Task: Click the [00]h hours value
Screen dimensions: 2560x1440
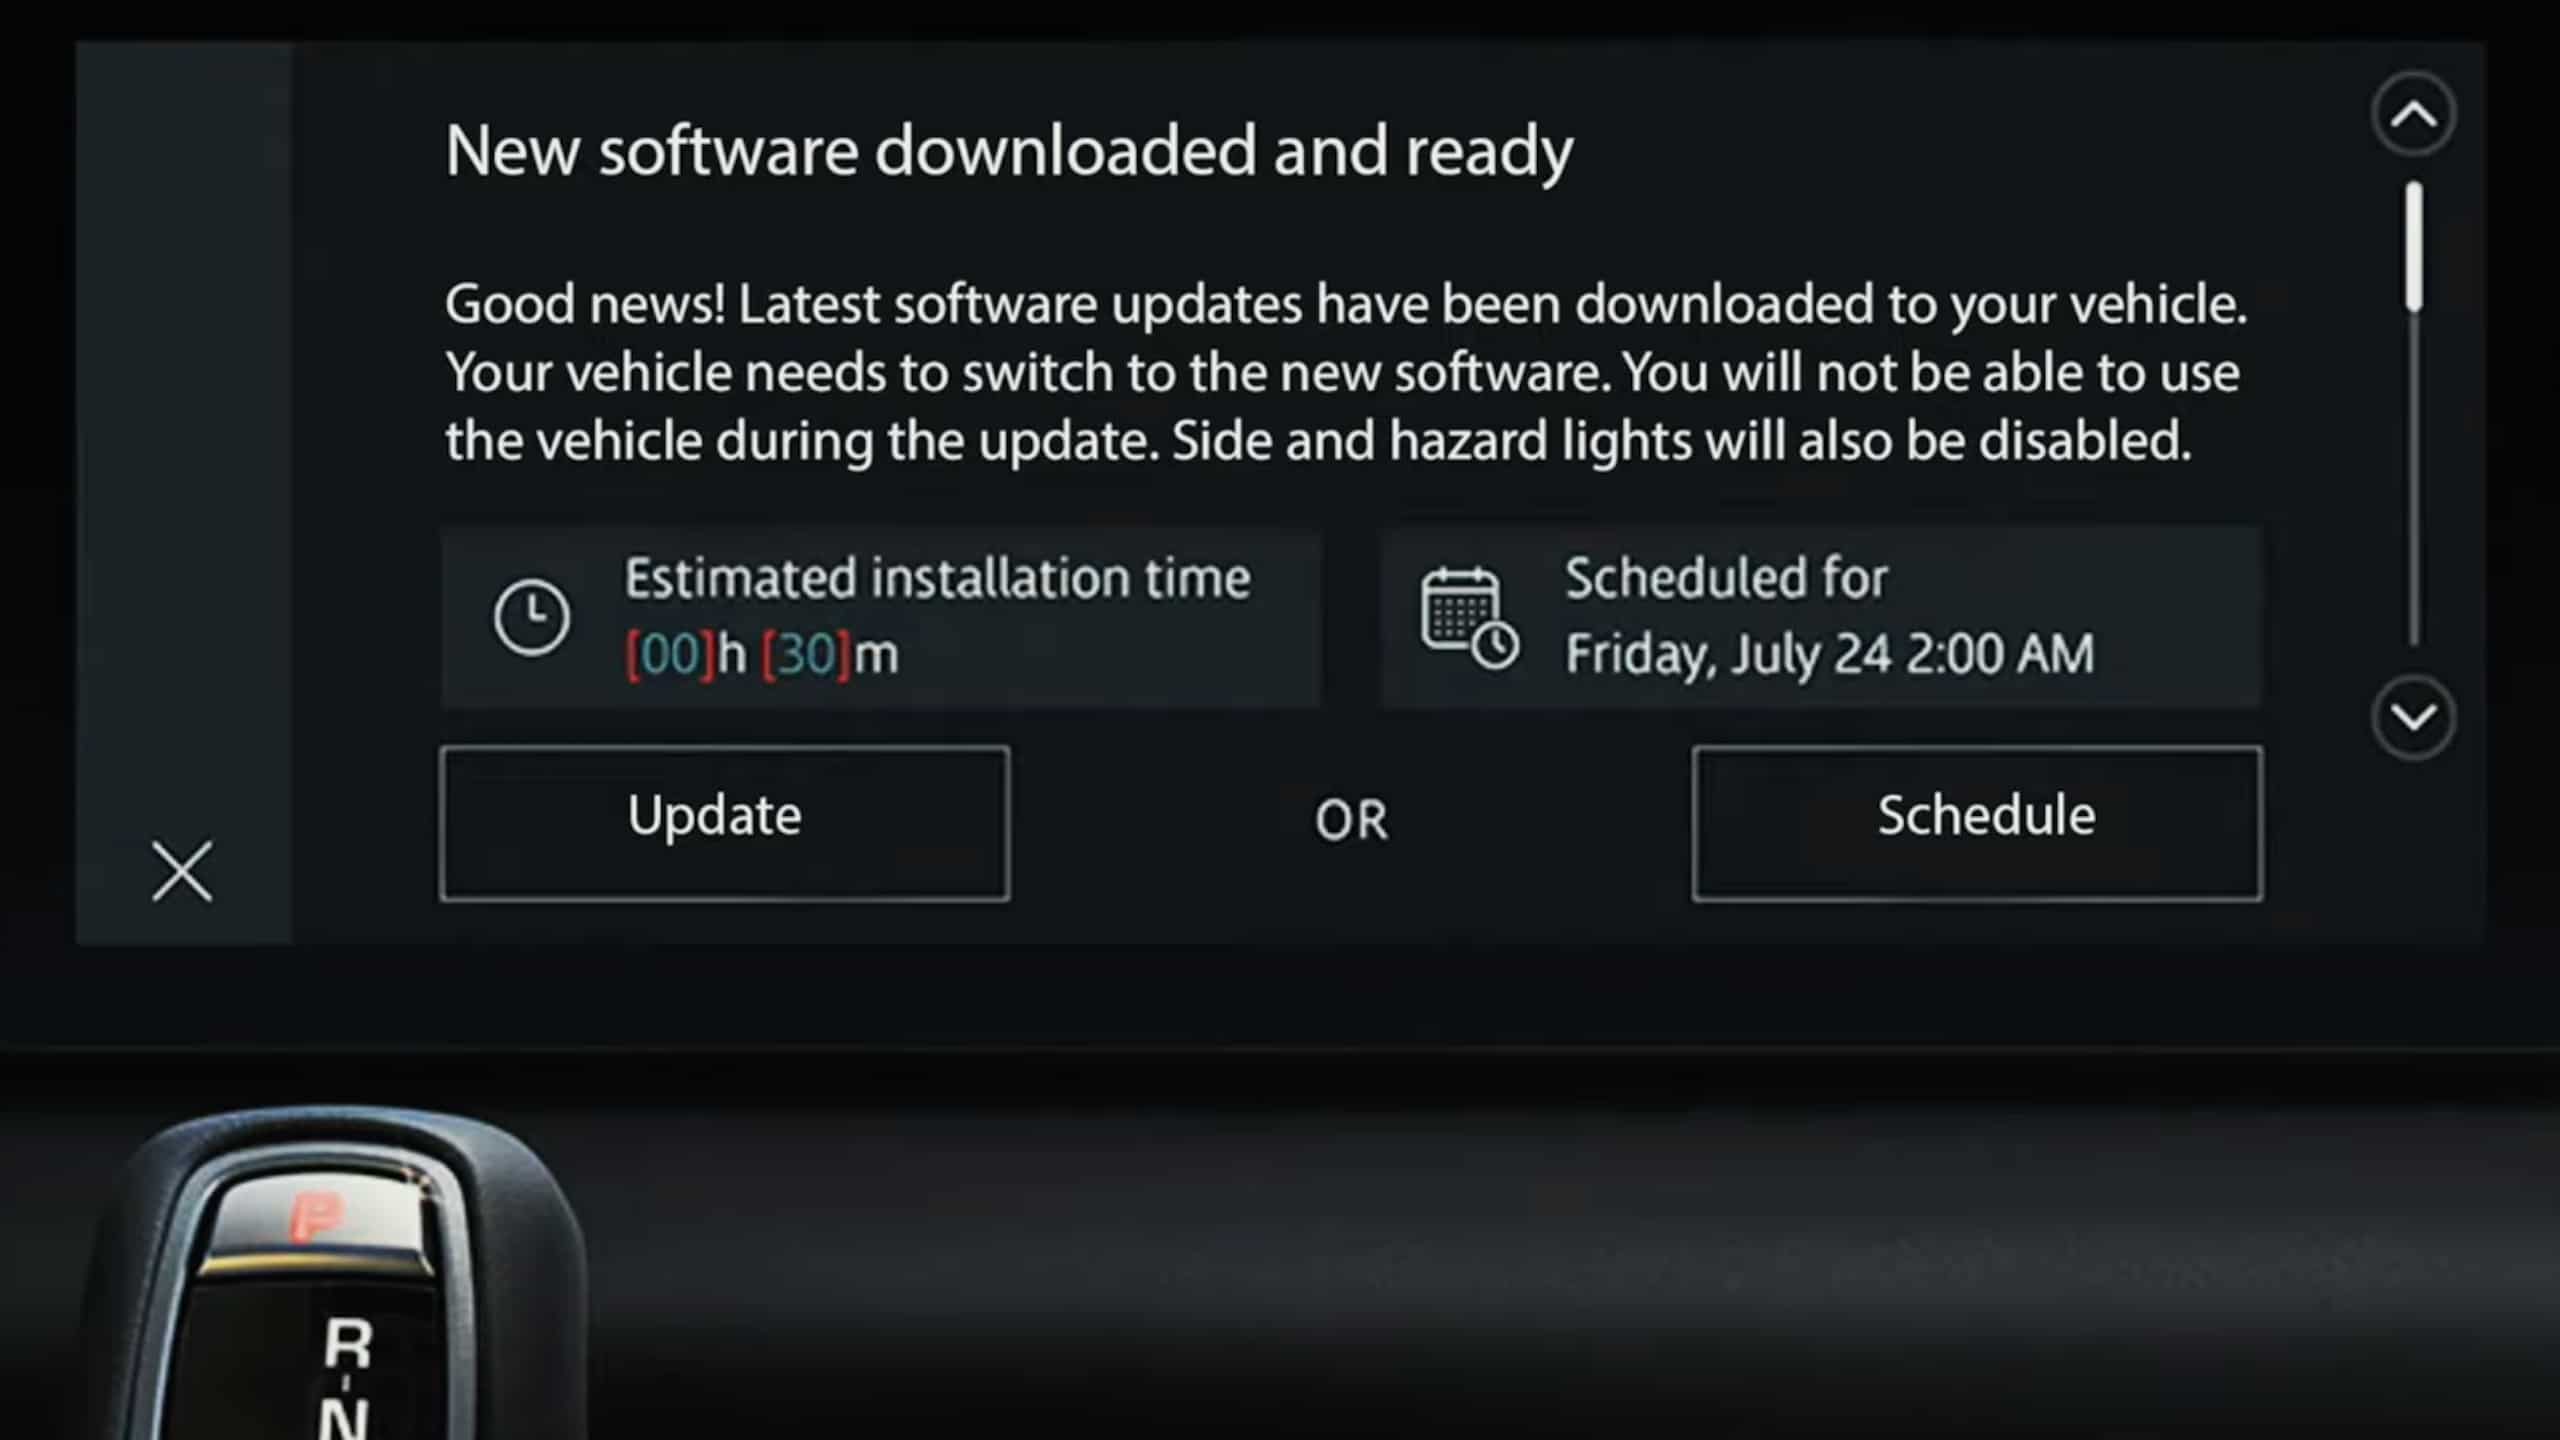Action: coord(686,655)
